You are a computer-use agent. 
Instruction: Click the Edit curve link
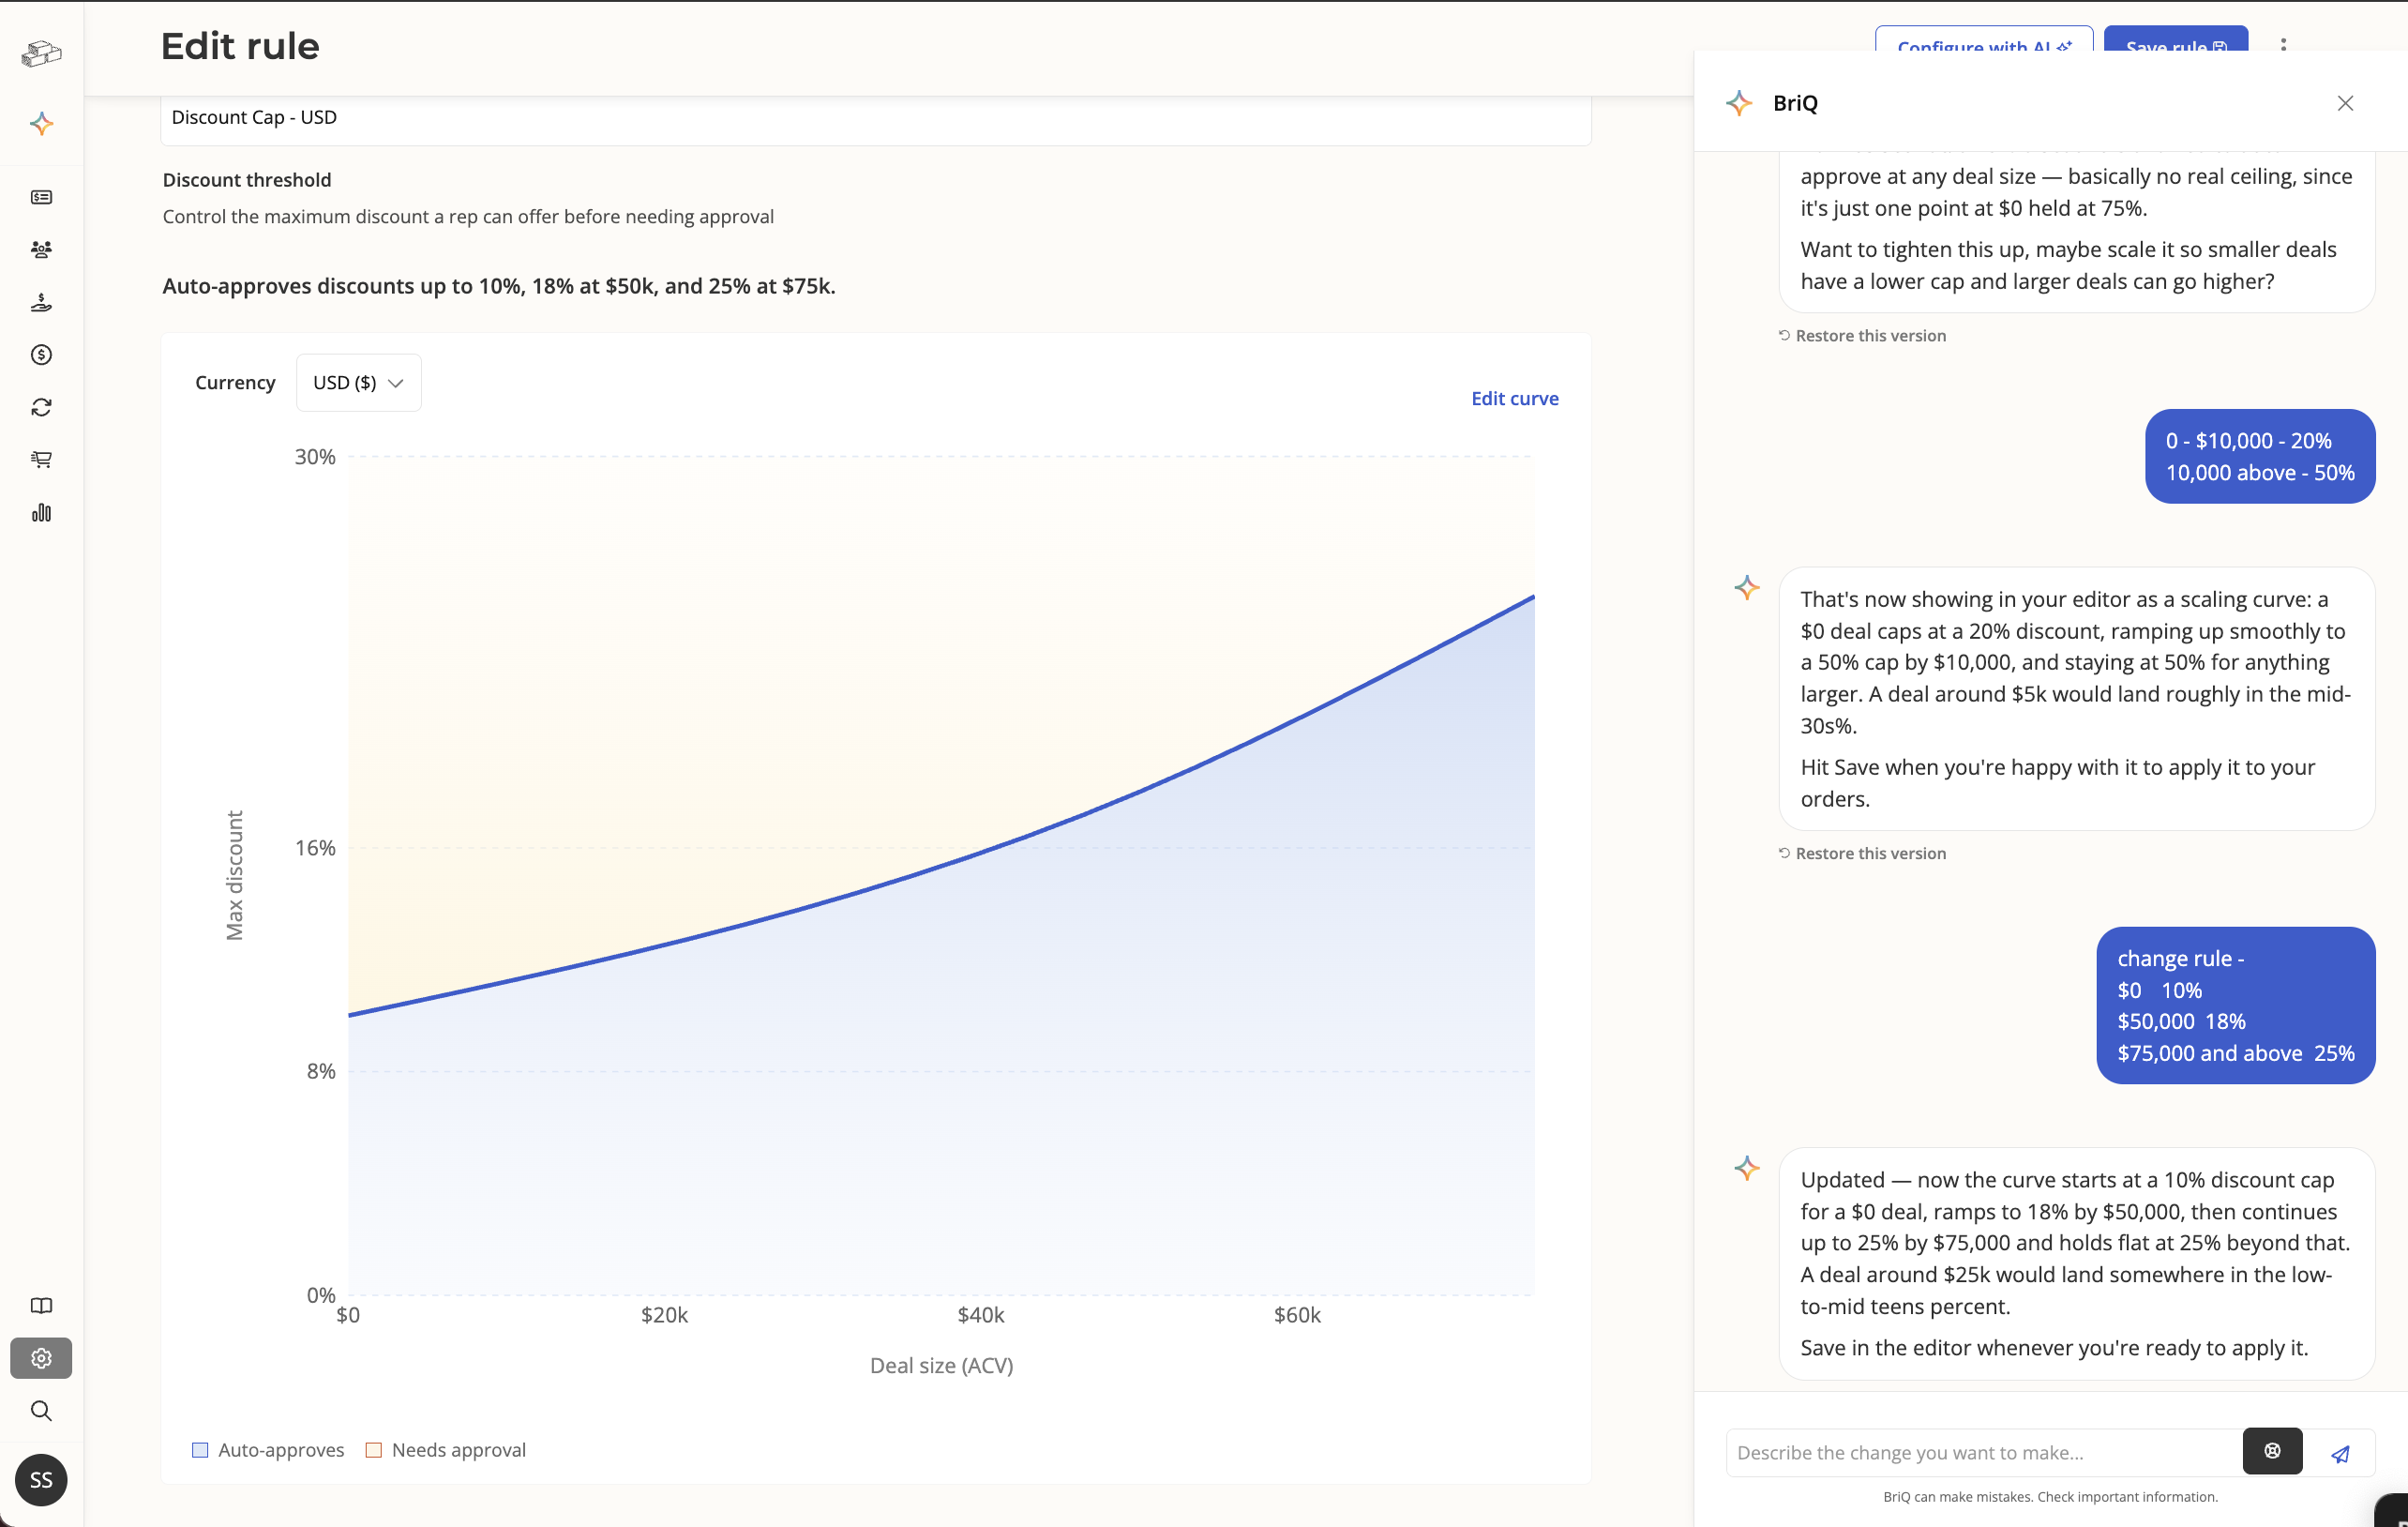click(1514, 398)
